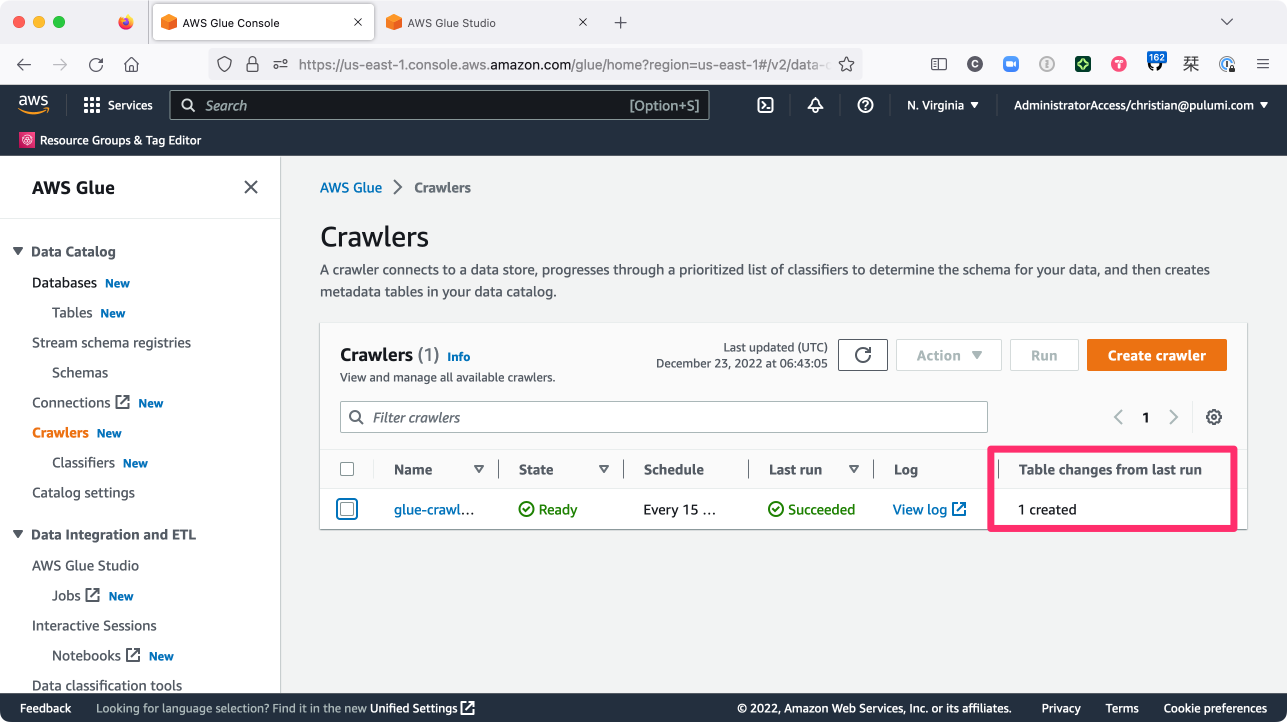This screenshot has height=722, width=1287.
Task: Open the N. Virginia region dropdown
Action: coord(942,105)
